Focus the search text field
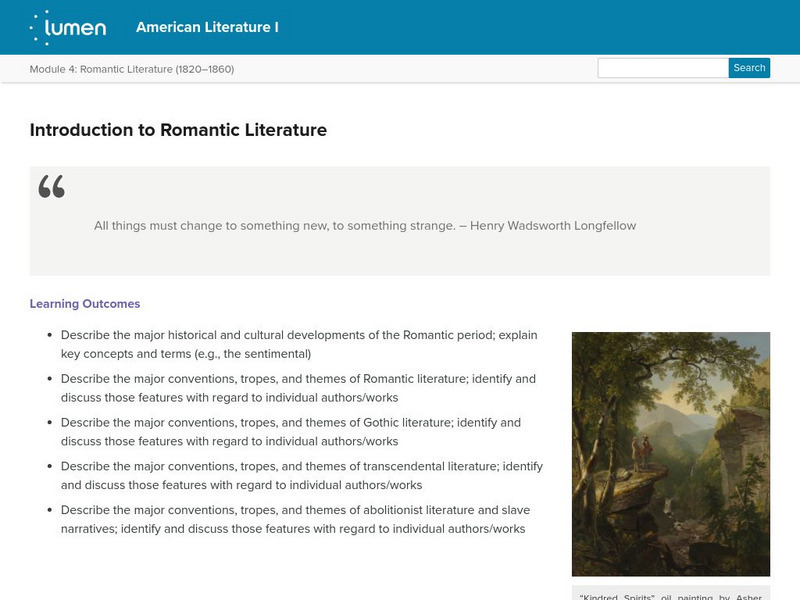Screen dimensions: 800x600 [x=662, y=68]
